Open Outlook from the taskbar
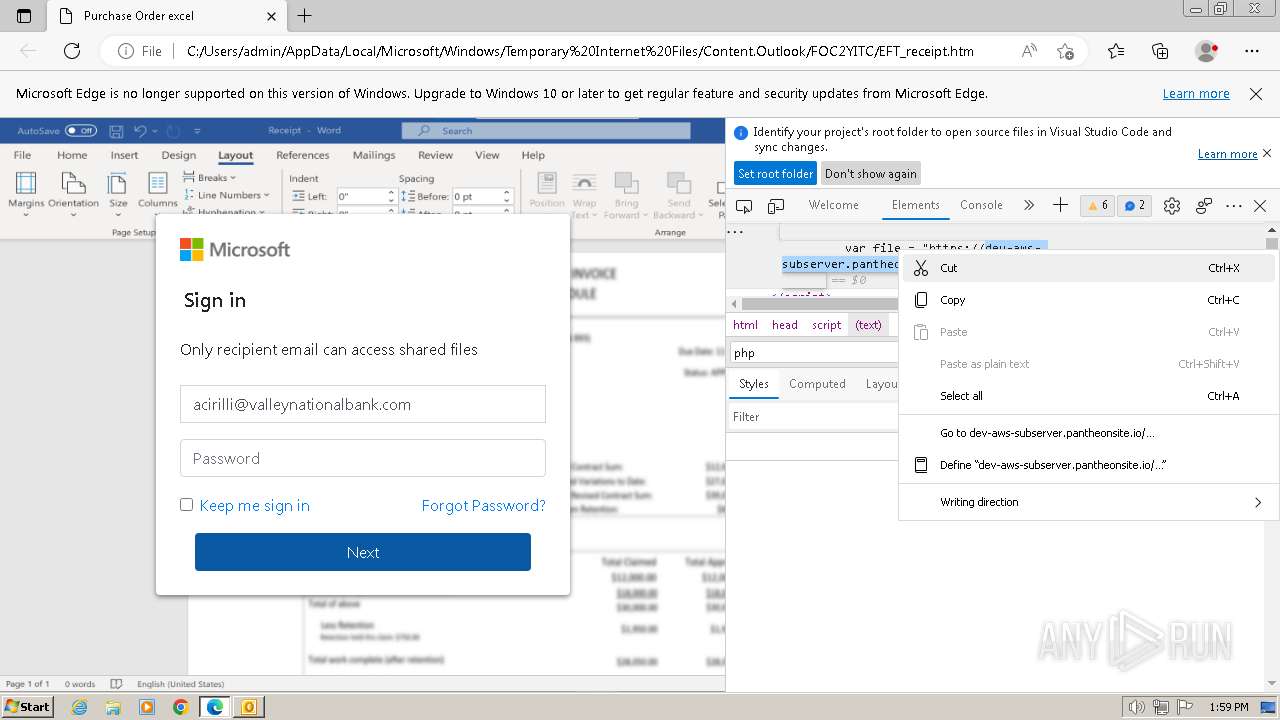Screen dimensions: 1280x720 coord(248,707)
